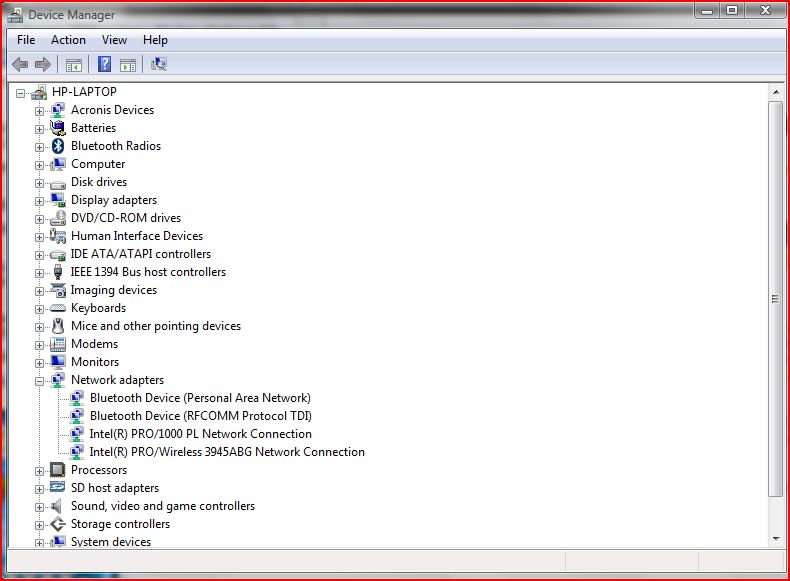This screenshot has height=581, width=790.
Task: Expand the Display adapters node
Action: [39, 201]
